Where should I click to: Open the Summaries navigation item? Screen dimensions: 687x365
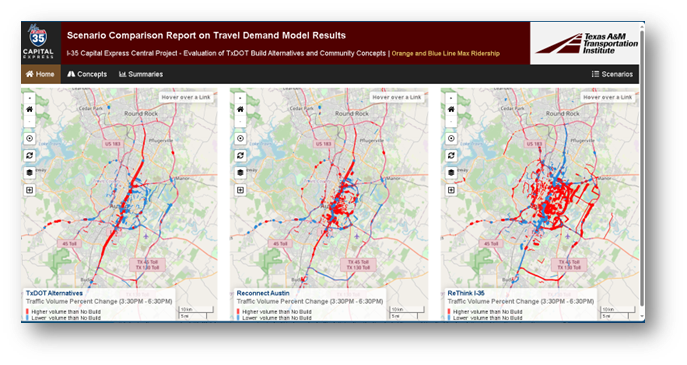point(141,74)
